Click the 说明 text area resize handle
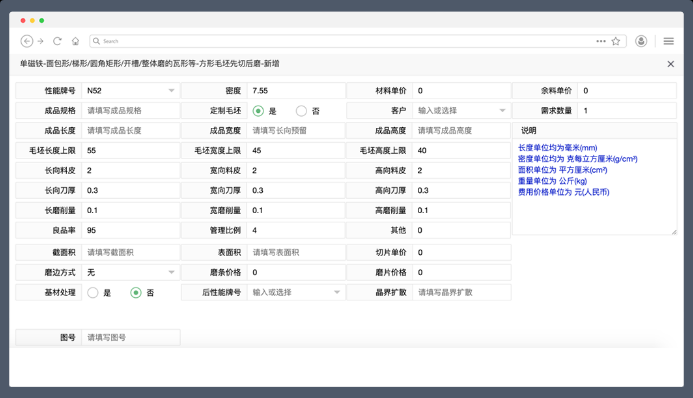Screen dimensions: 693x398 [x=674, y=231]
